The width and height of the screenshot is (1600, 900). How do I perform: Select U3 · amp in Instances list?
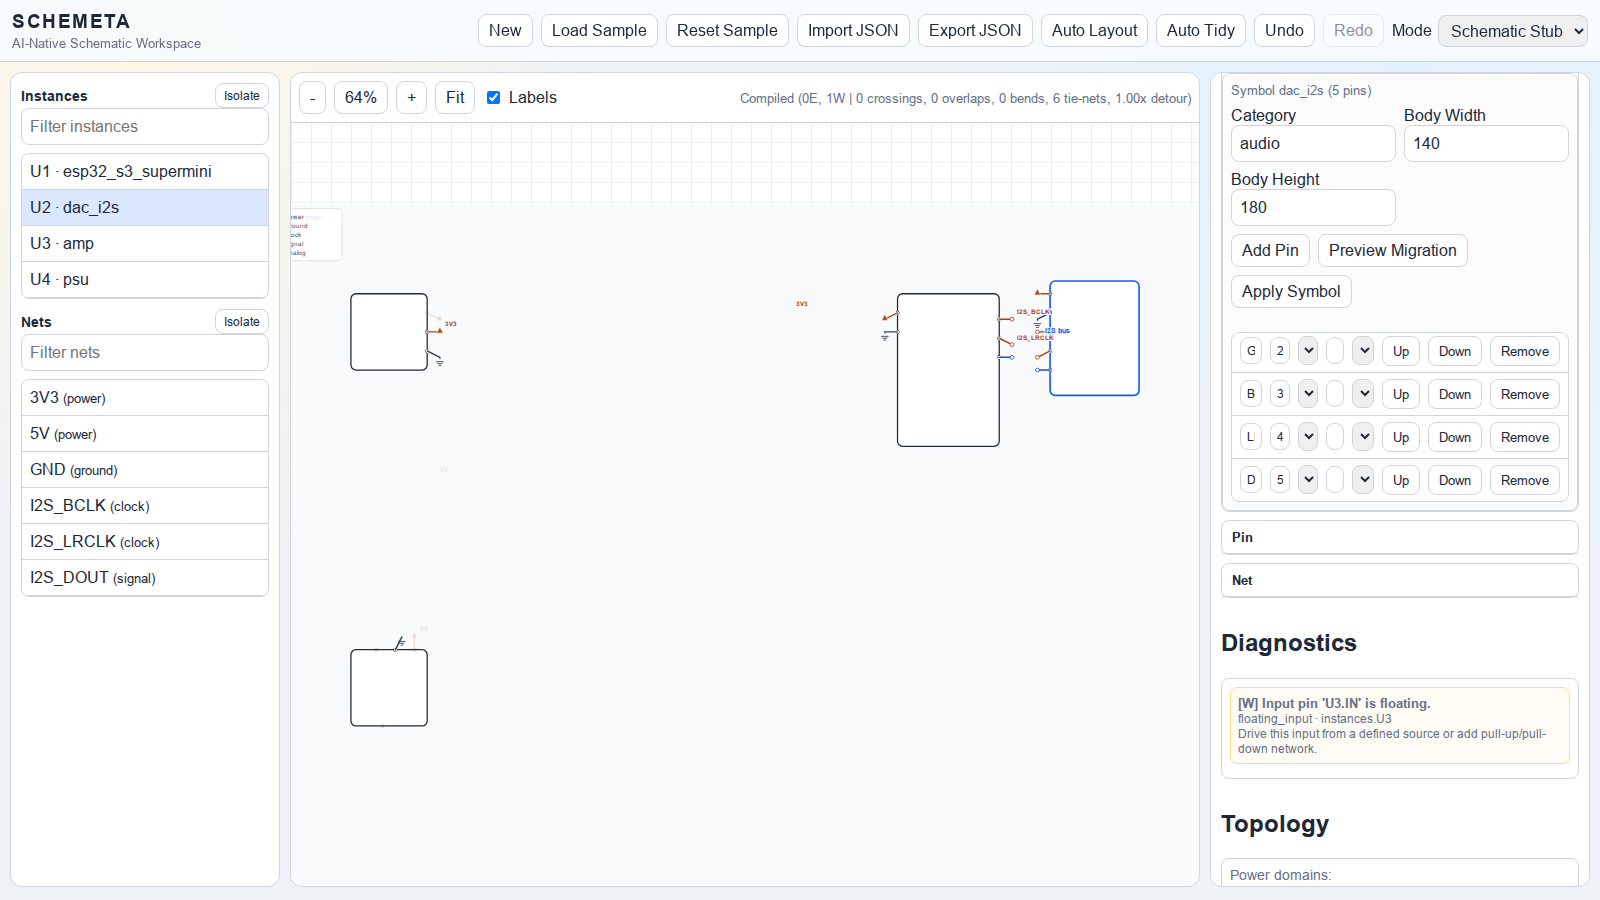pyautogui.click(x=145, y=244)
